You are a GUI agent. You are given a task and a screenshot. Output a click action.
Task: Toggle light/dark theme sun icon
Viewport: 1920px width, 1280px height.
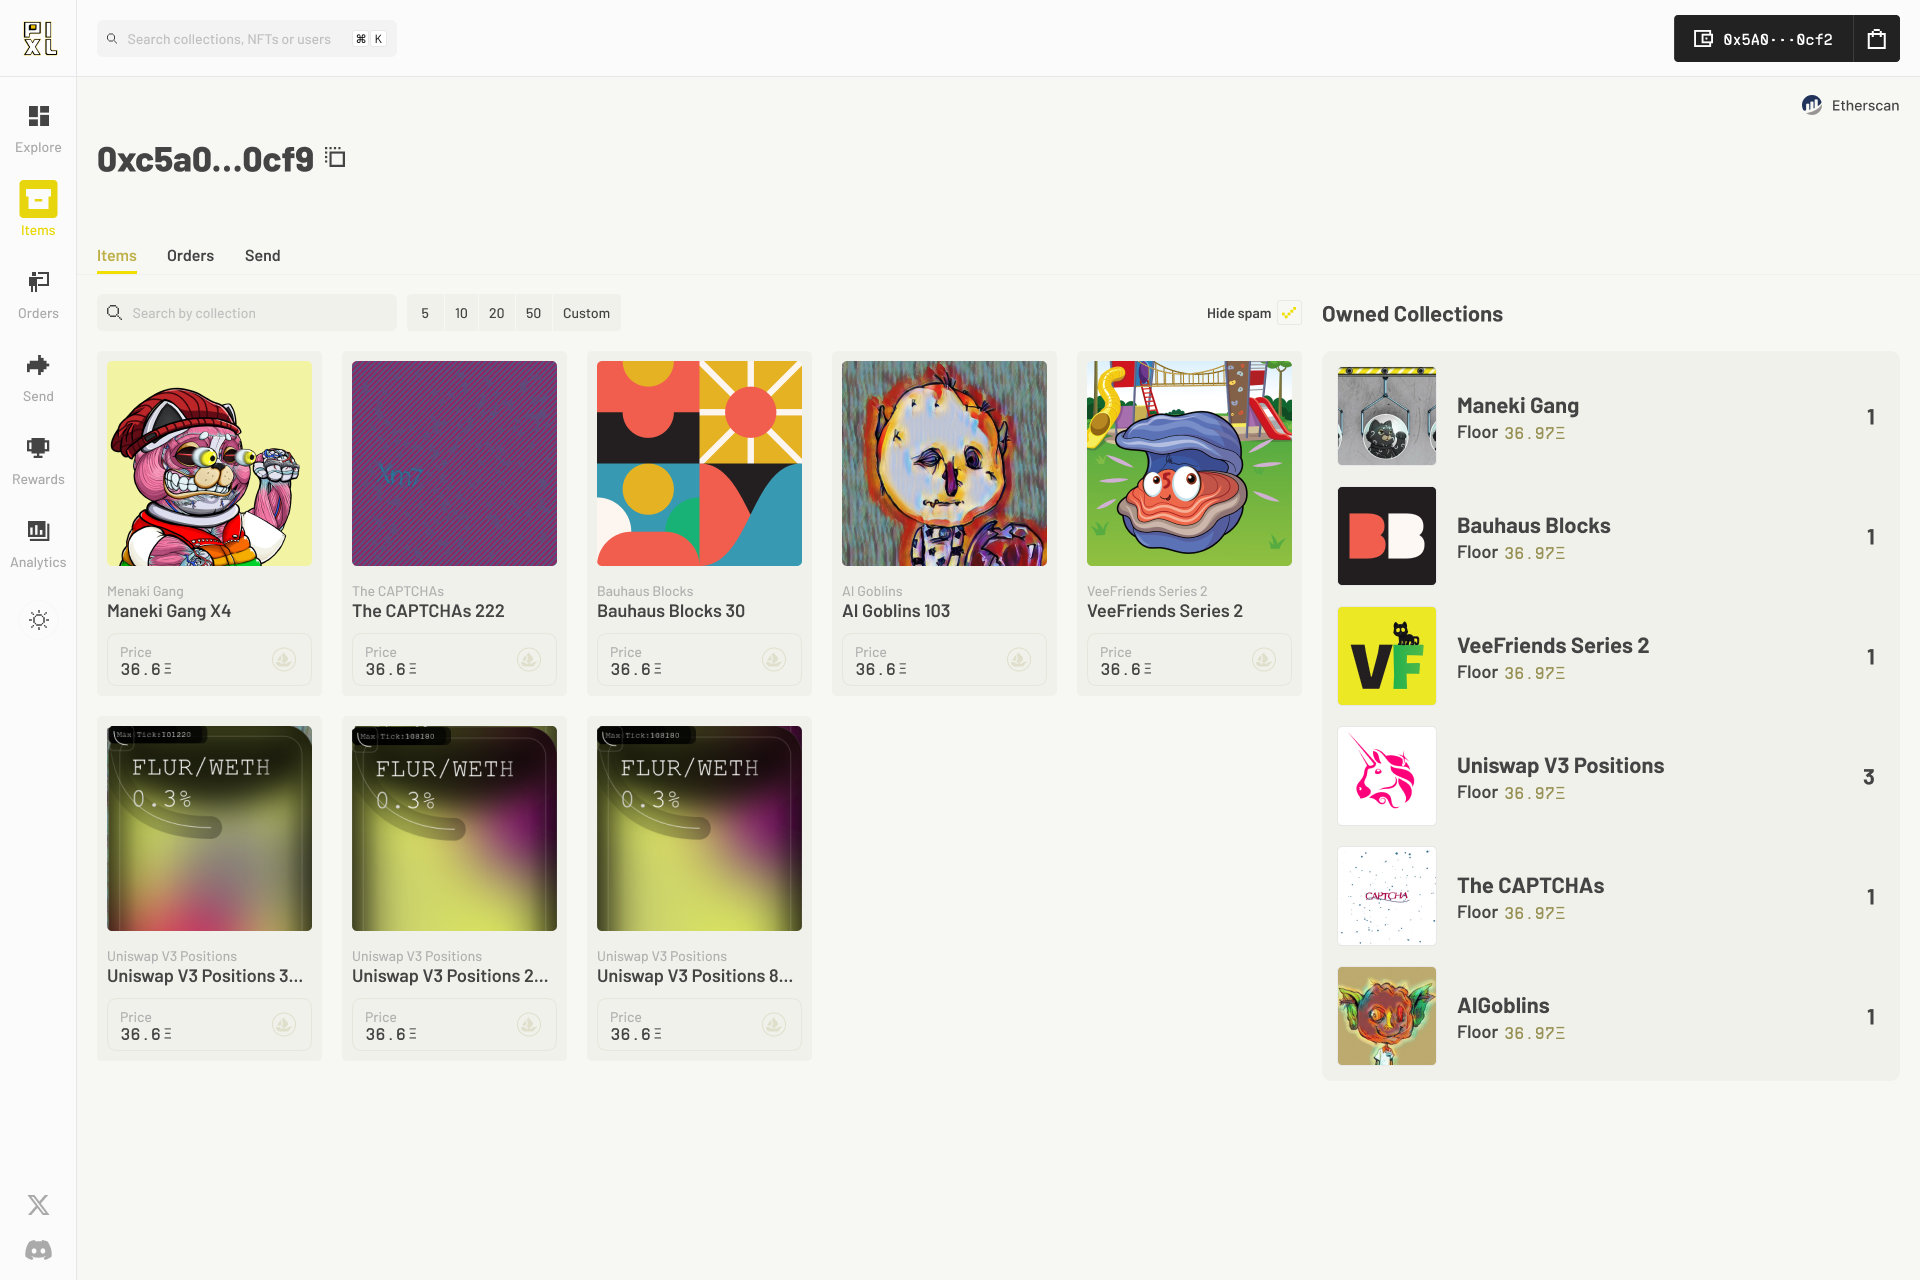pyautogui.click(x=38, y=620)
